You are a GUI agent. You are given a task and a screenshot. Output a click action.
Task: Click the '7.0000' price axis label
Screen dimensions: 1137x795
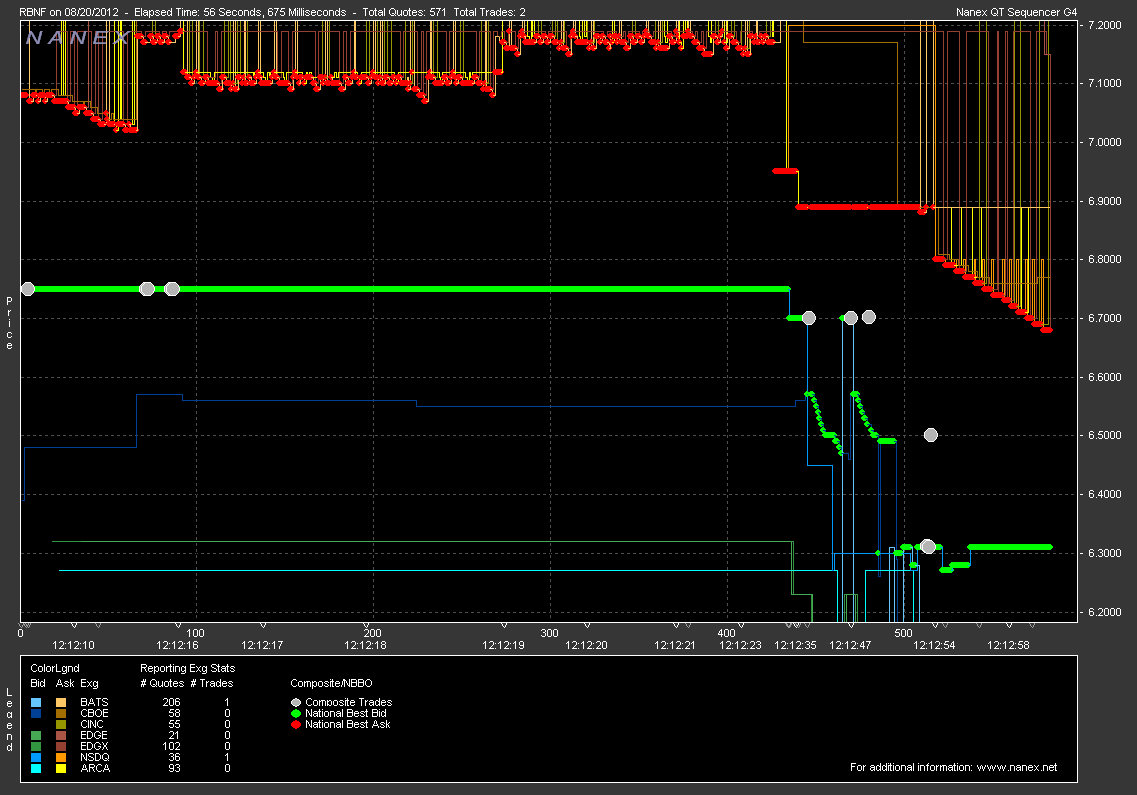[x=1104, y=142]
